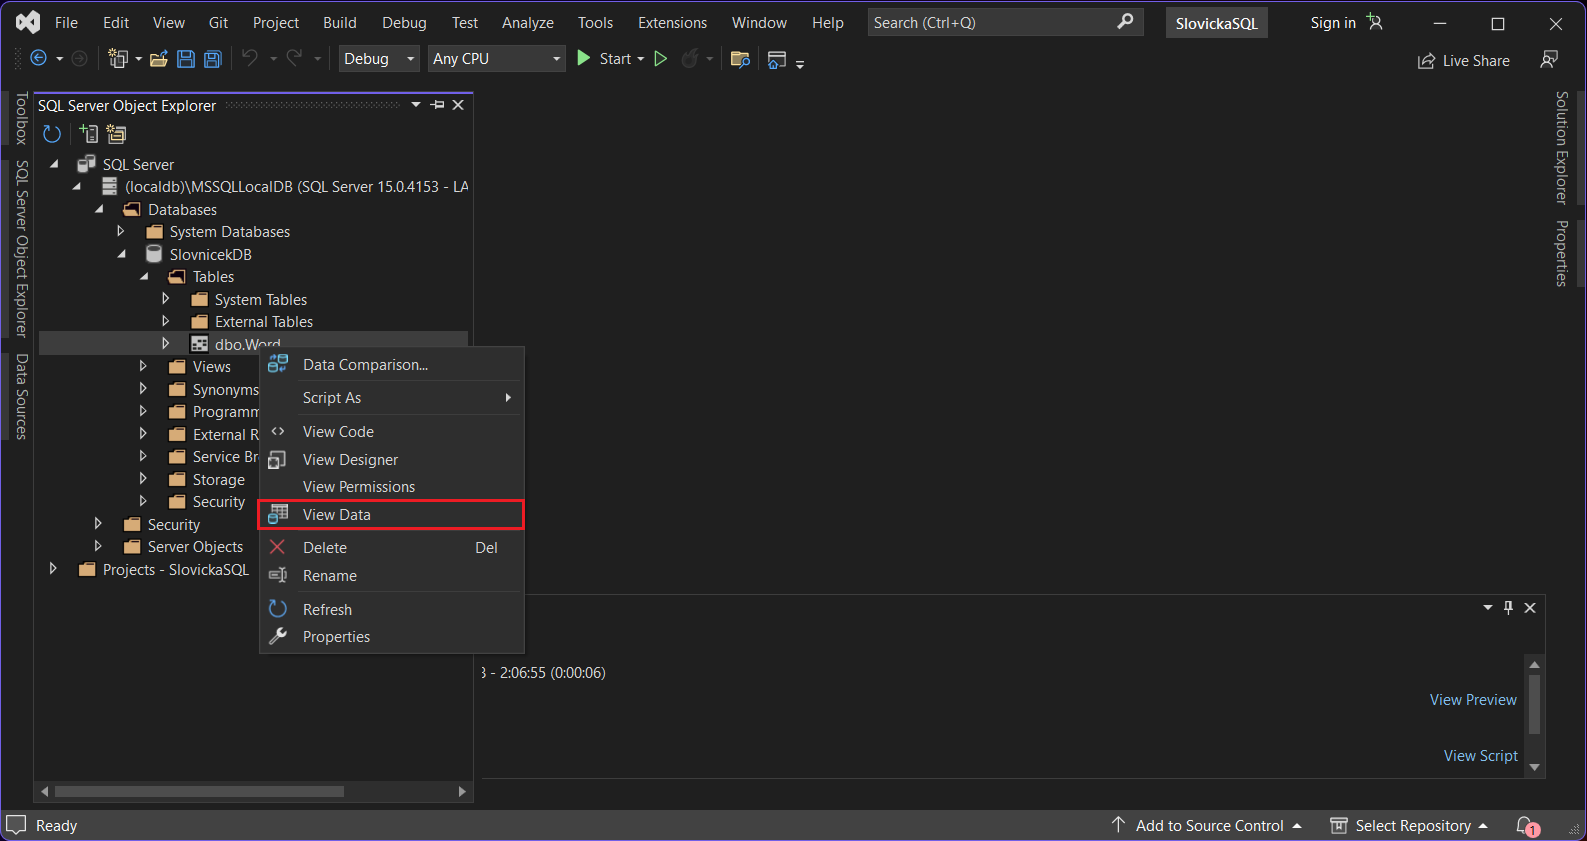Click the notifications bell in status bar
The height and width of the screenshot is (841, 1587).
[1525, 825]
